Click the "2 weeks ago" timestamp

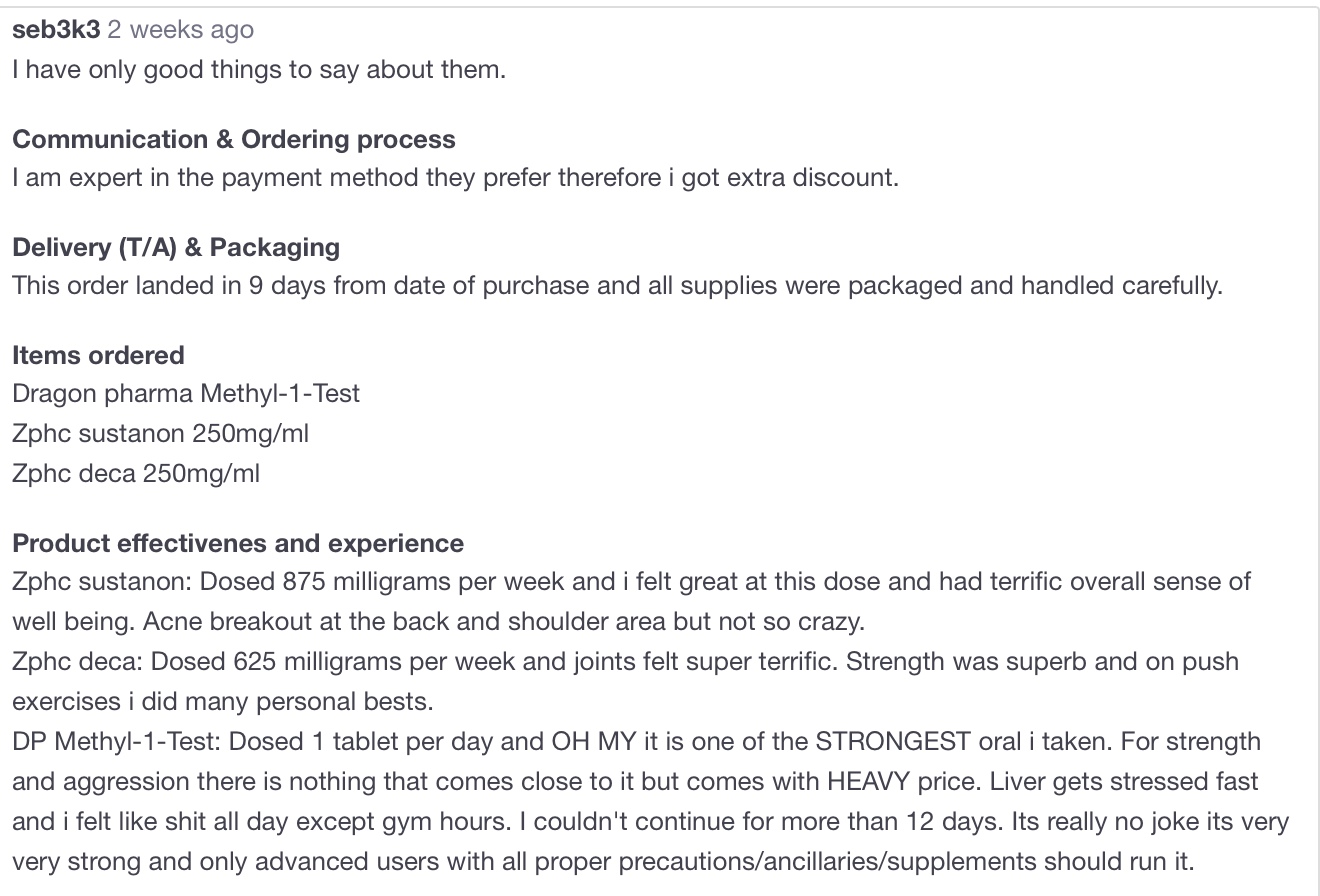(180, 30)
